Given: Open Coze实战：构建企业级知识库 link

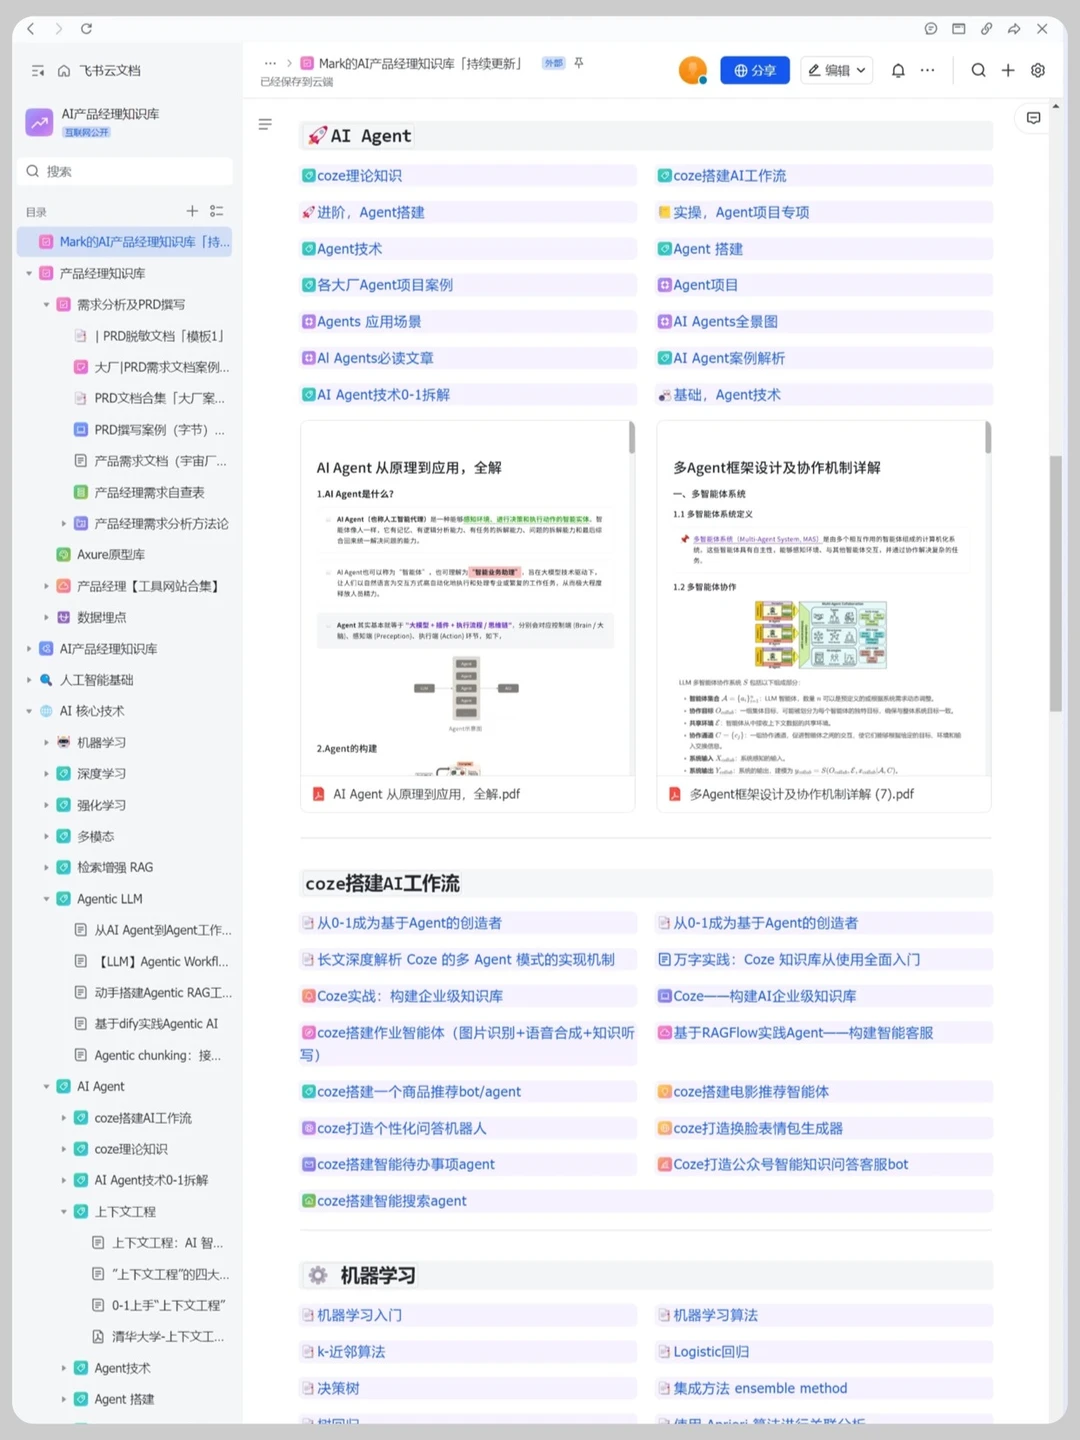Looking at the screenshot, I should pyautogui.click(x=409, y=996).
